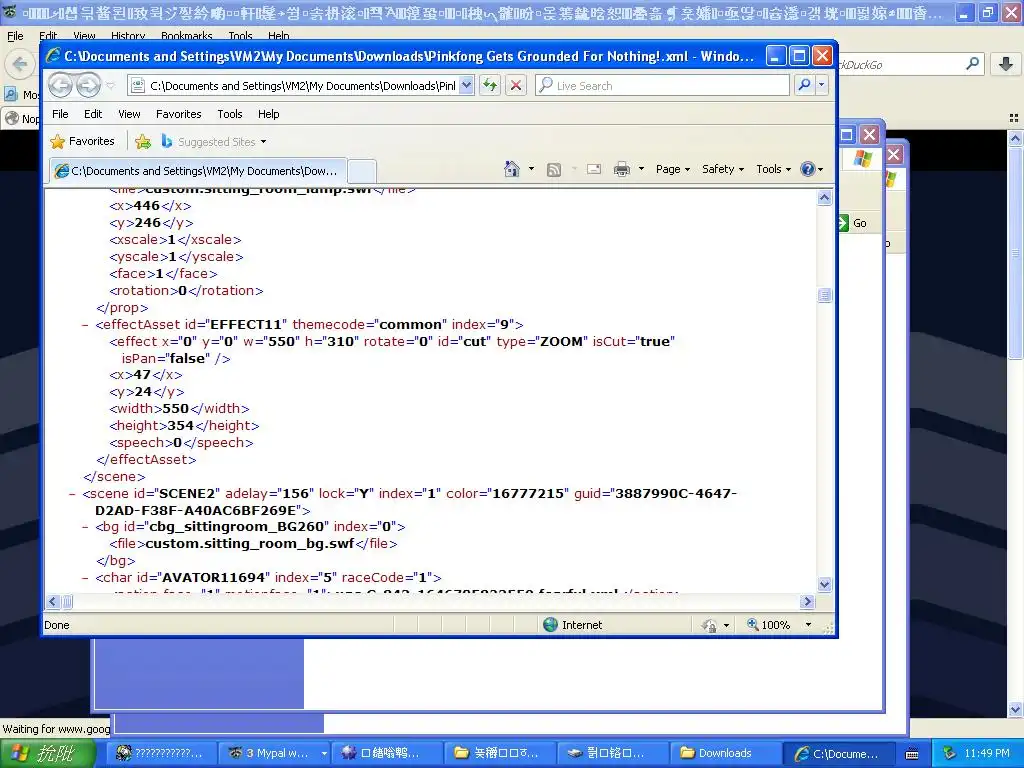Click the vertical scrollbar down arrow

[825, 584]
